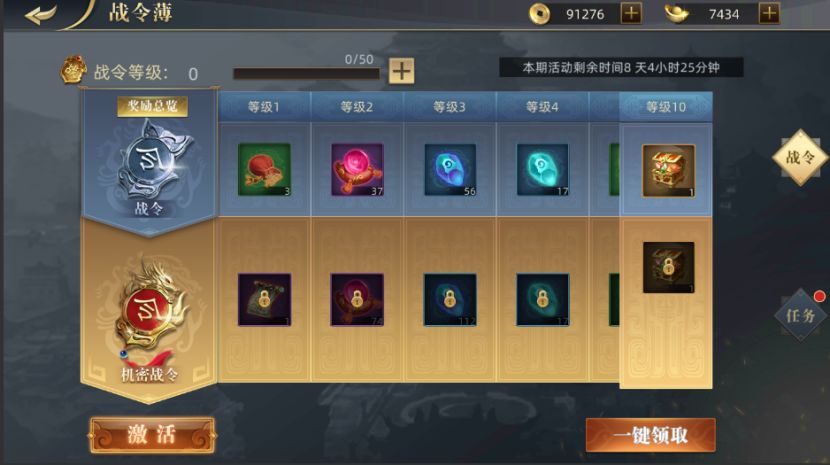Select the red 机密战令 emblem
Image resolution: width=830 pixels, height=465 pixels.
coord(152,308)
